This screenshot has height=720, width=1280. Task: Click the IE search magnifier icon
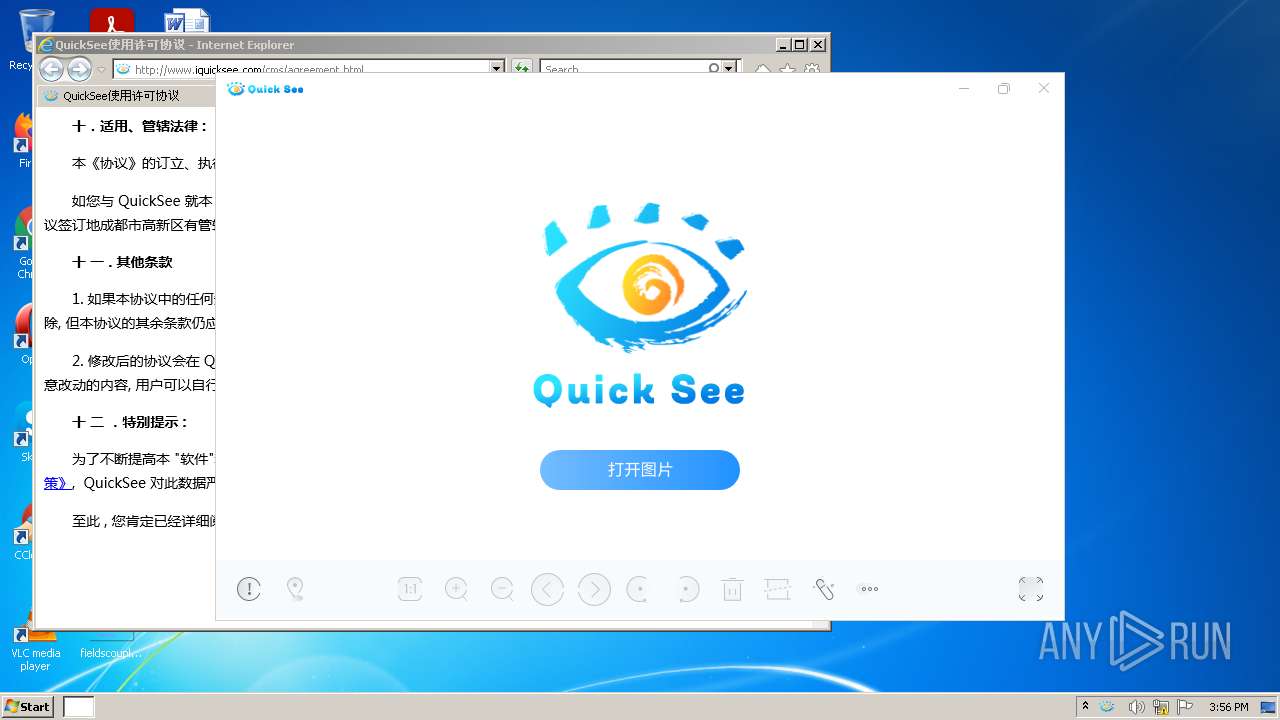[x=714, y=69]
